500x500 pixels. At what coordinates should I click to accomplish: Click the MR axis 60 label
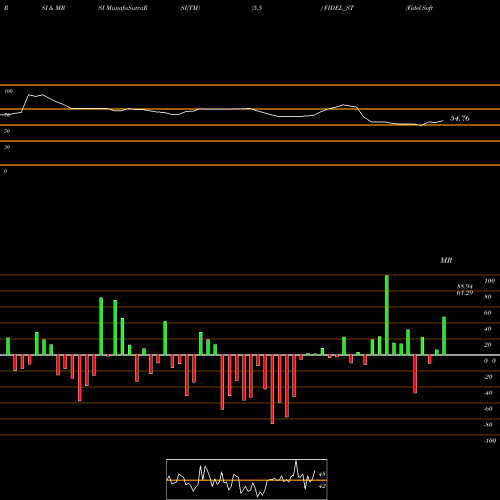[x=488, y=313]
